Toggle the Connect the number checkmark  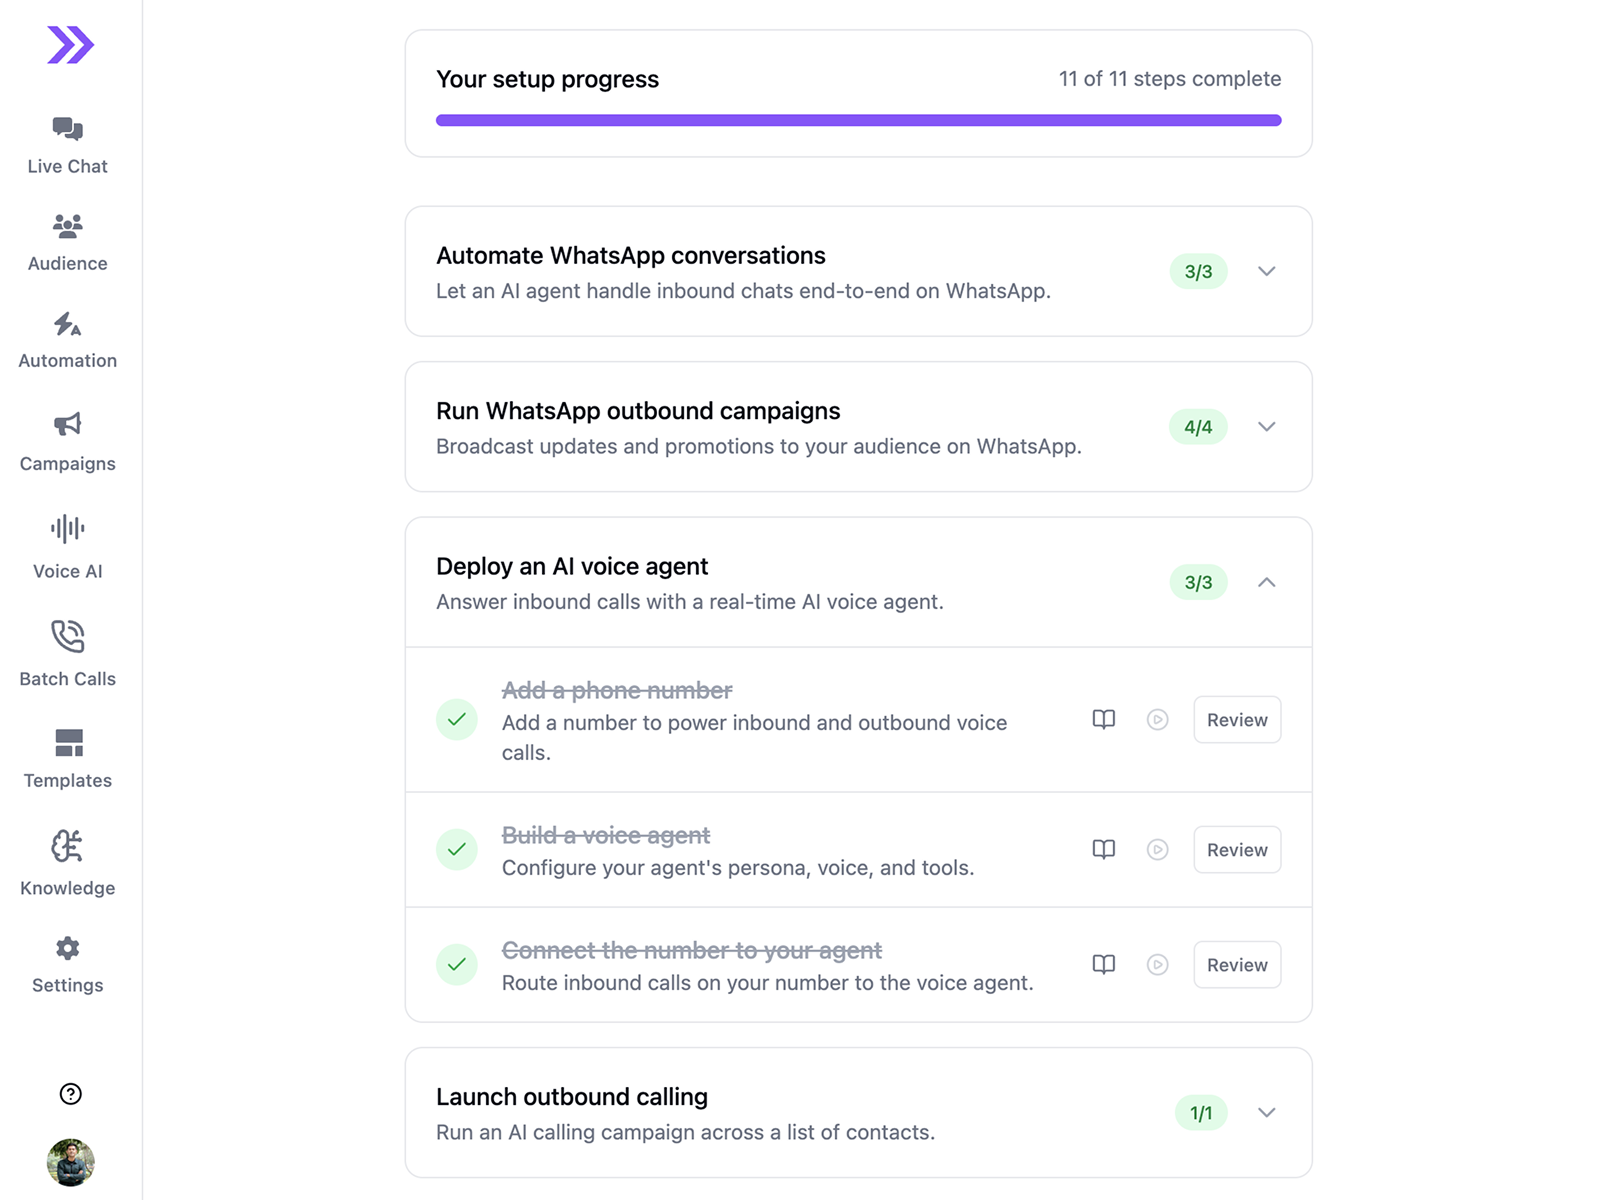pos(457,965)
